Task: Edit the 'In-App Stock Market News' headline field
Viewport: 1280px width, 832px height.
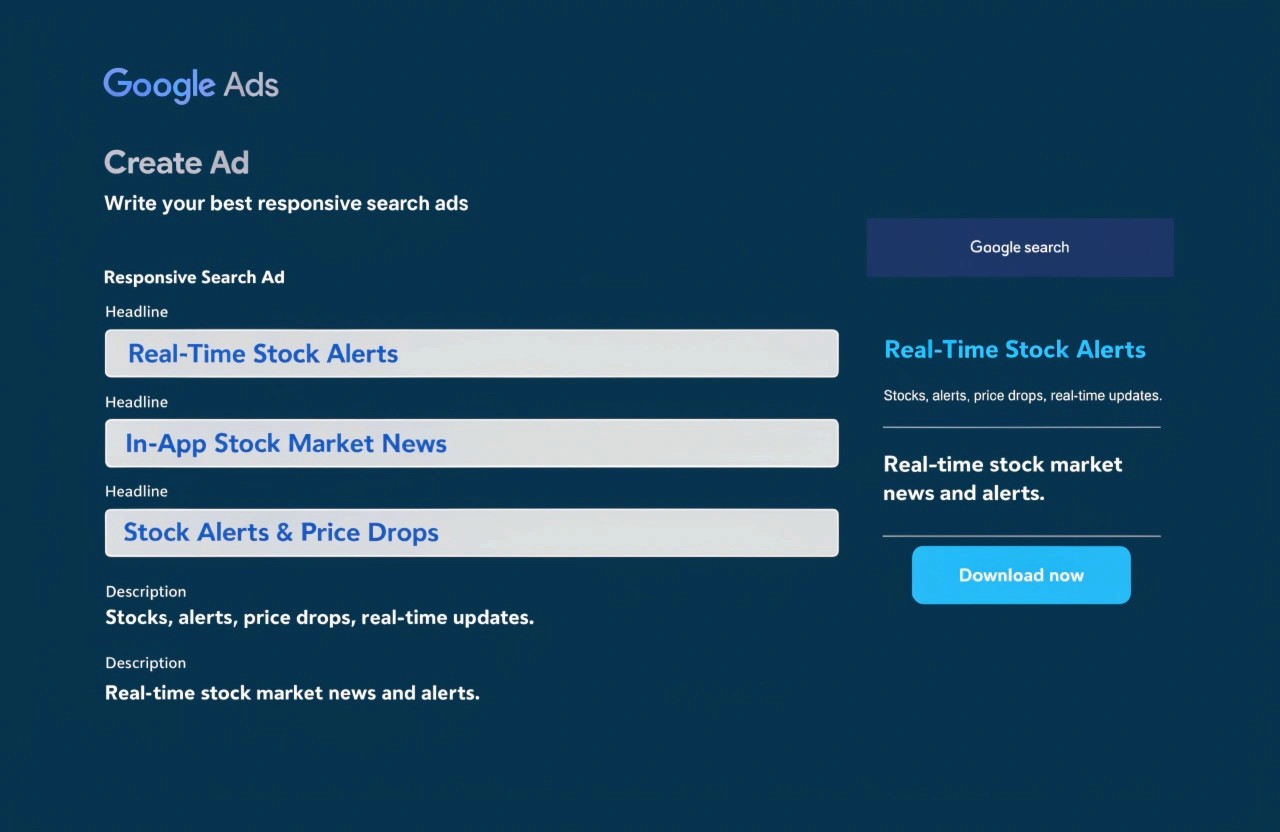Action: pos(471,443)
